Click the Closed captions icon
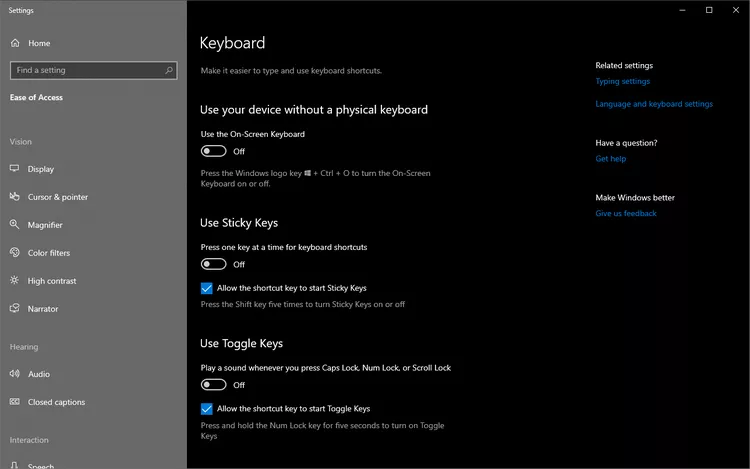The image size is (750, 469). click(15, 402)
